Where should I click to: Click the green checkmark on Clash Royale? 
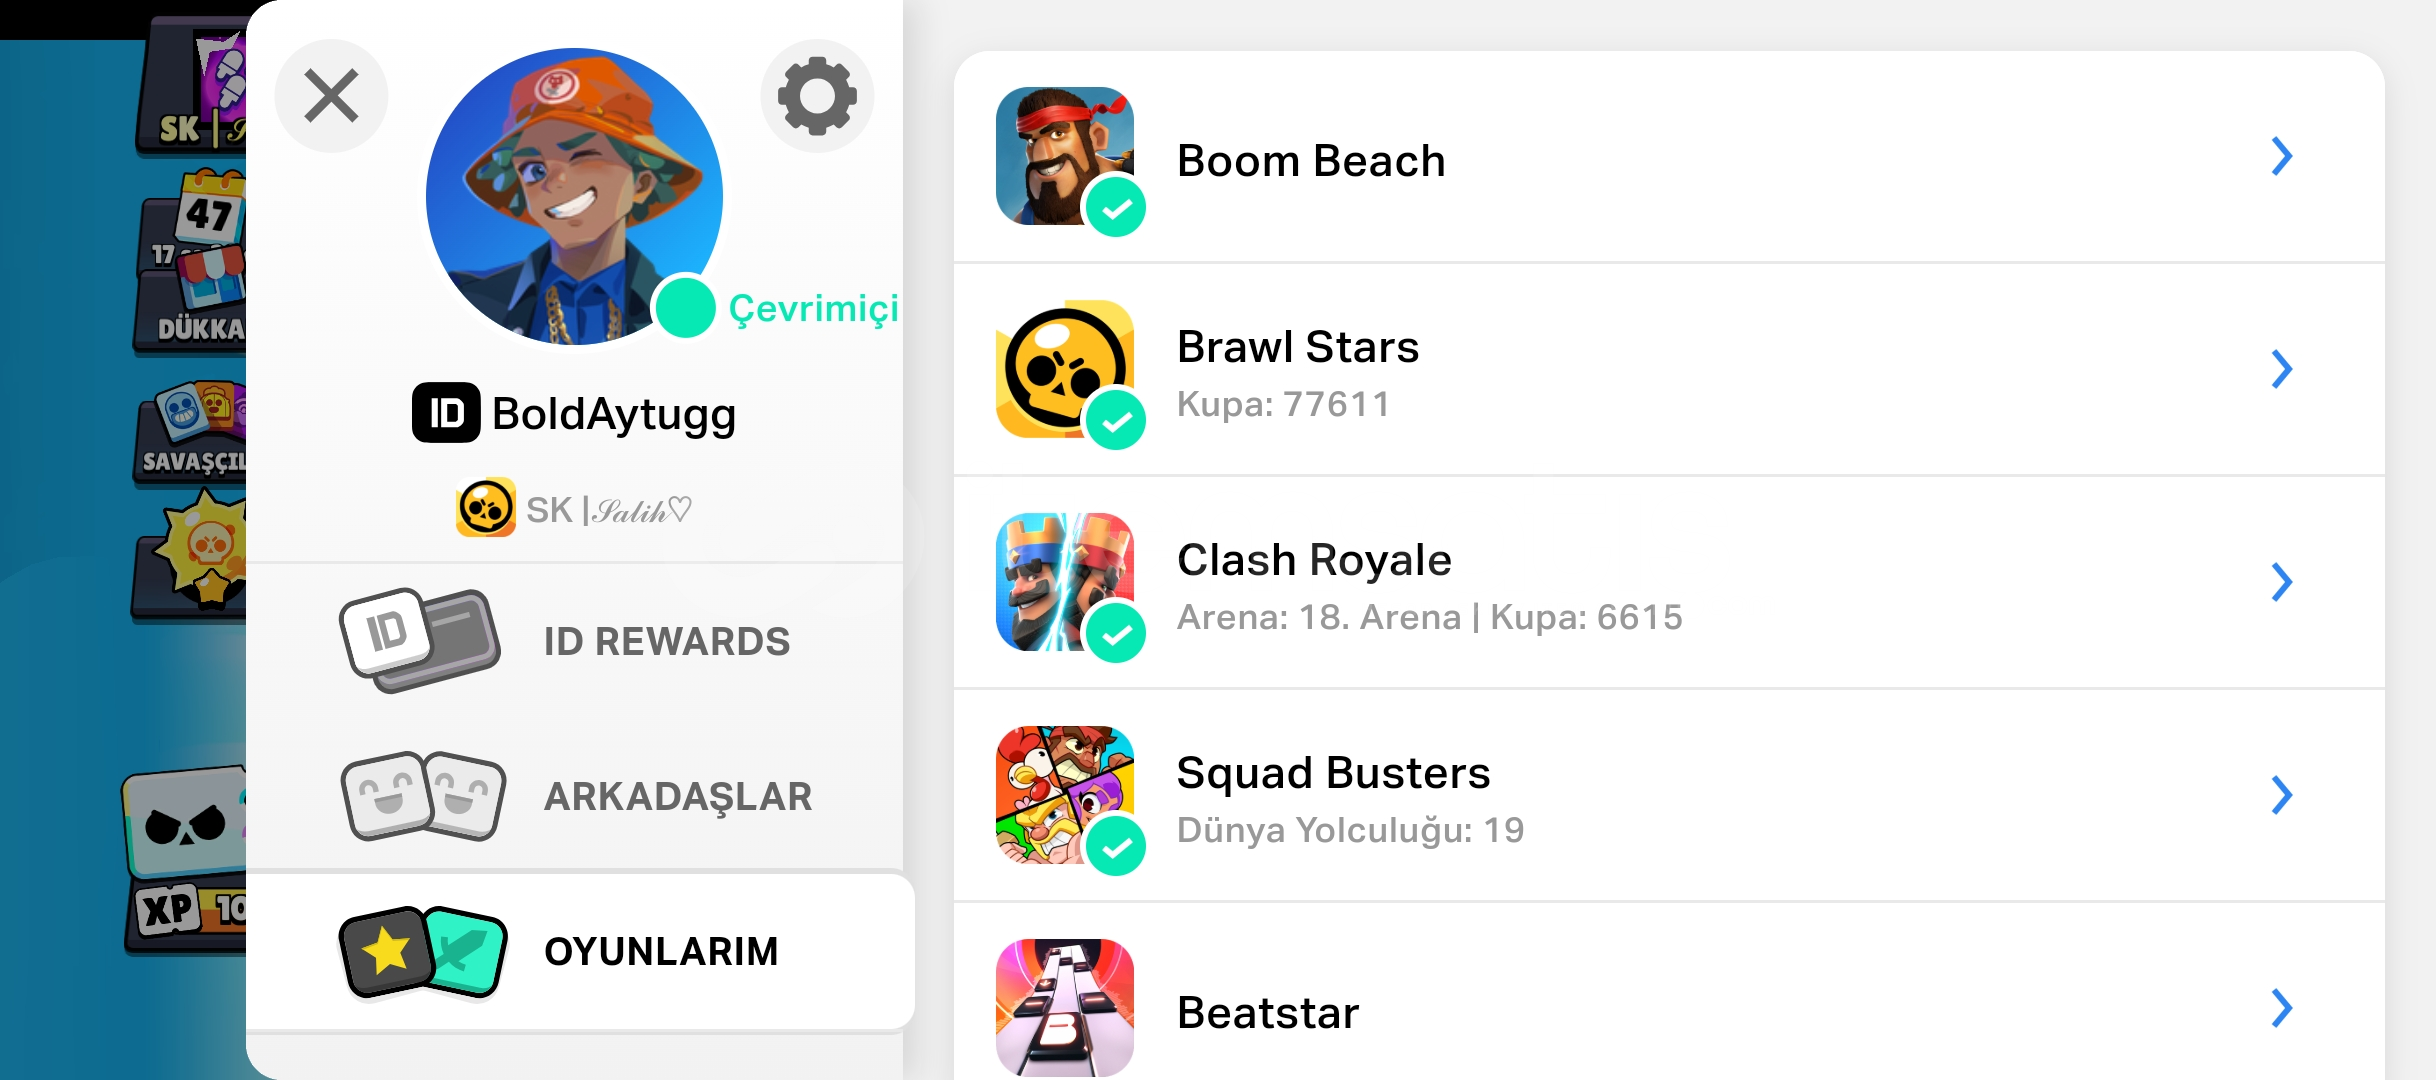[1116, 634]
